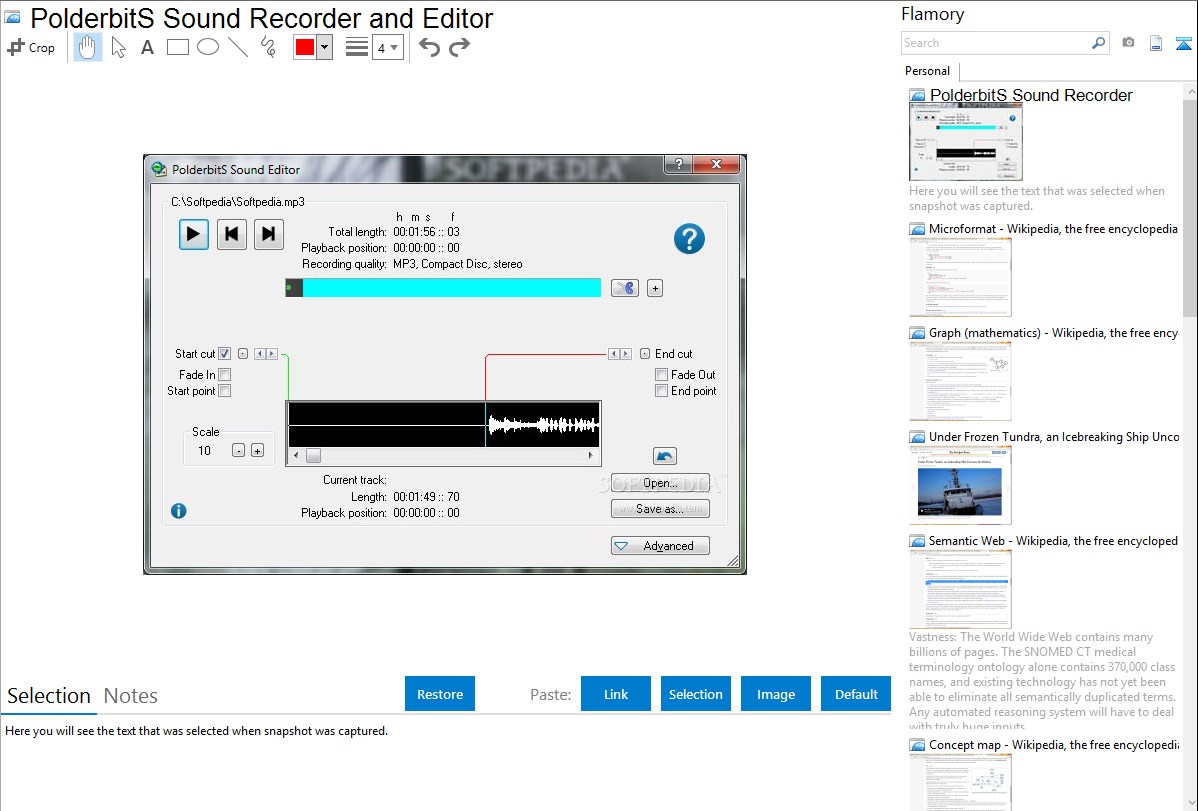
Task: Redo the last annotation
Action: (x=459, y=47)
